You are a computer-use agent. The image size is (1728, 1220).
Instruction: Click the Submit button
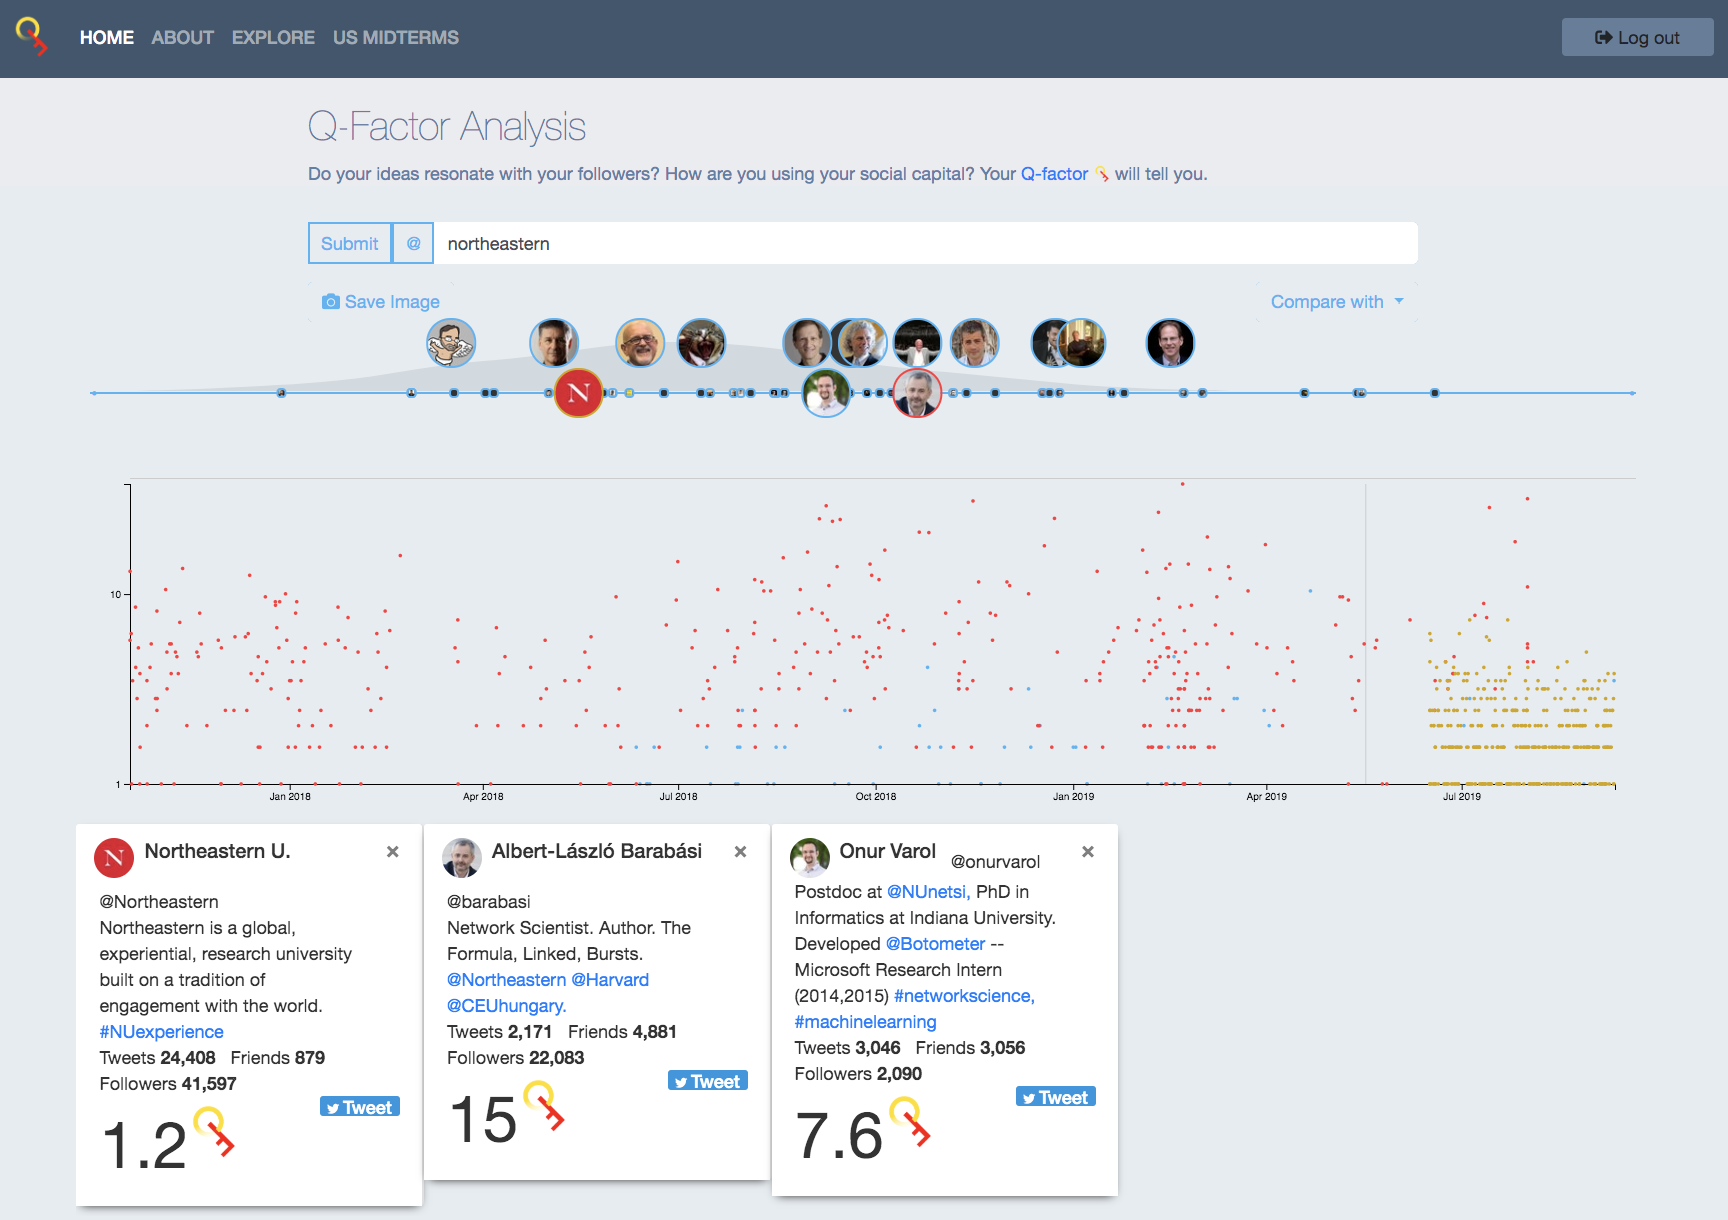tap(350, 243)
